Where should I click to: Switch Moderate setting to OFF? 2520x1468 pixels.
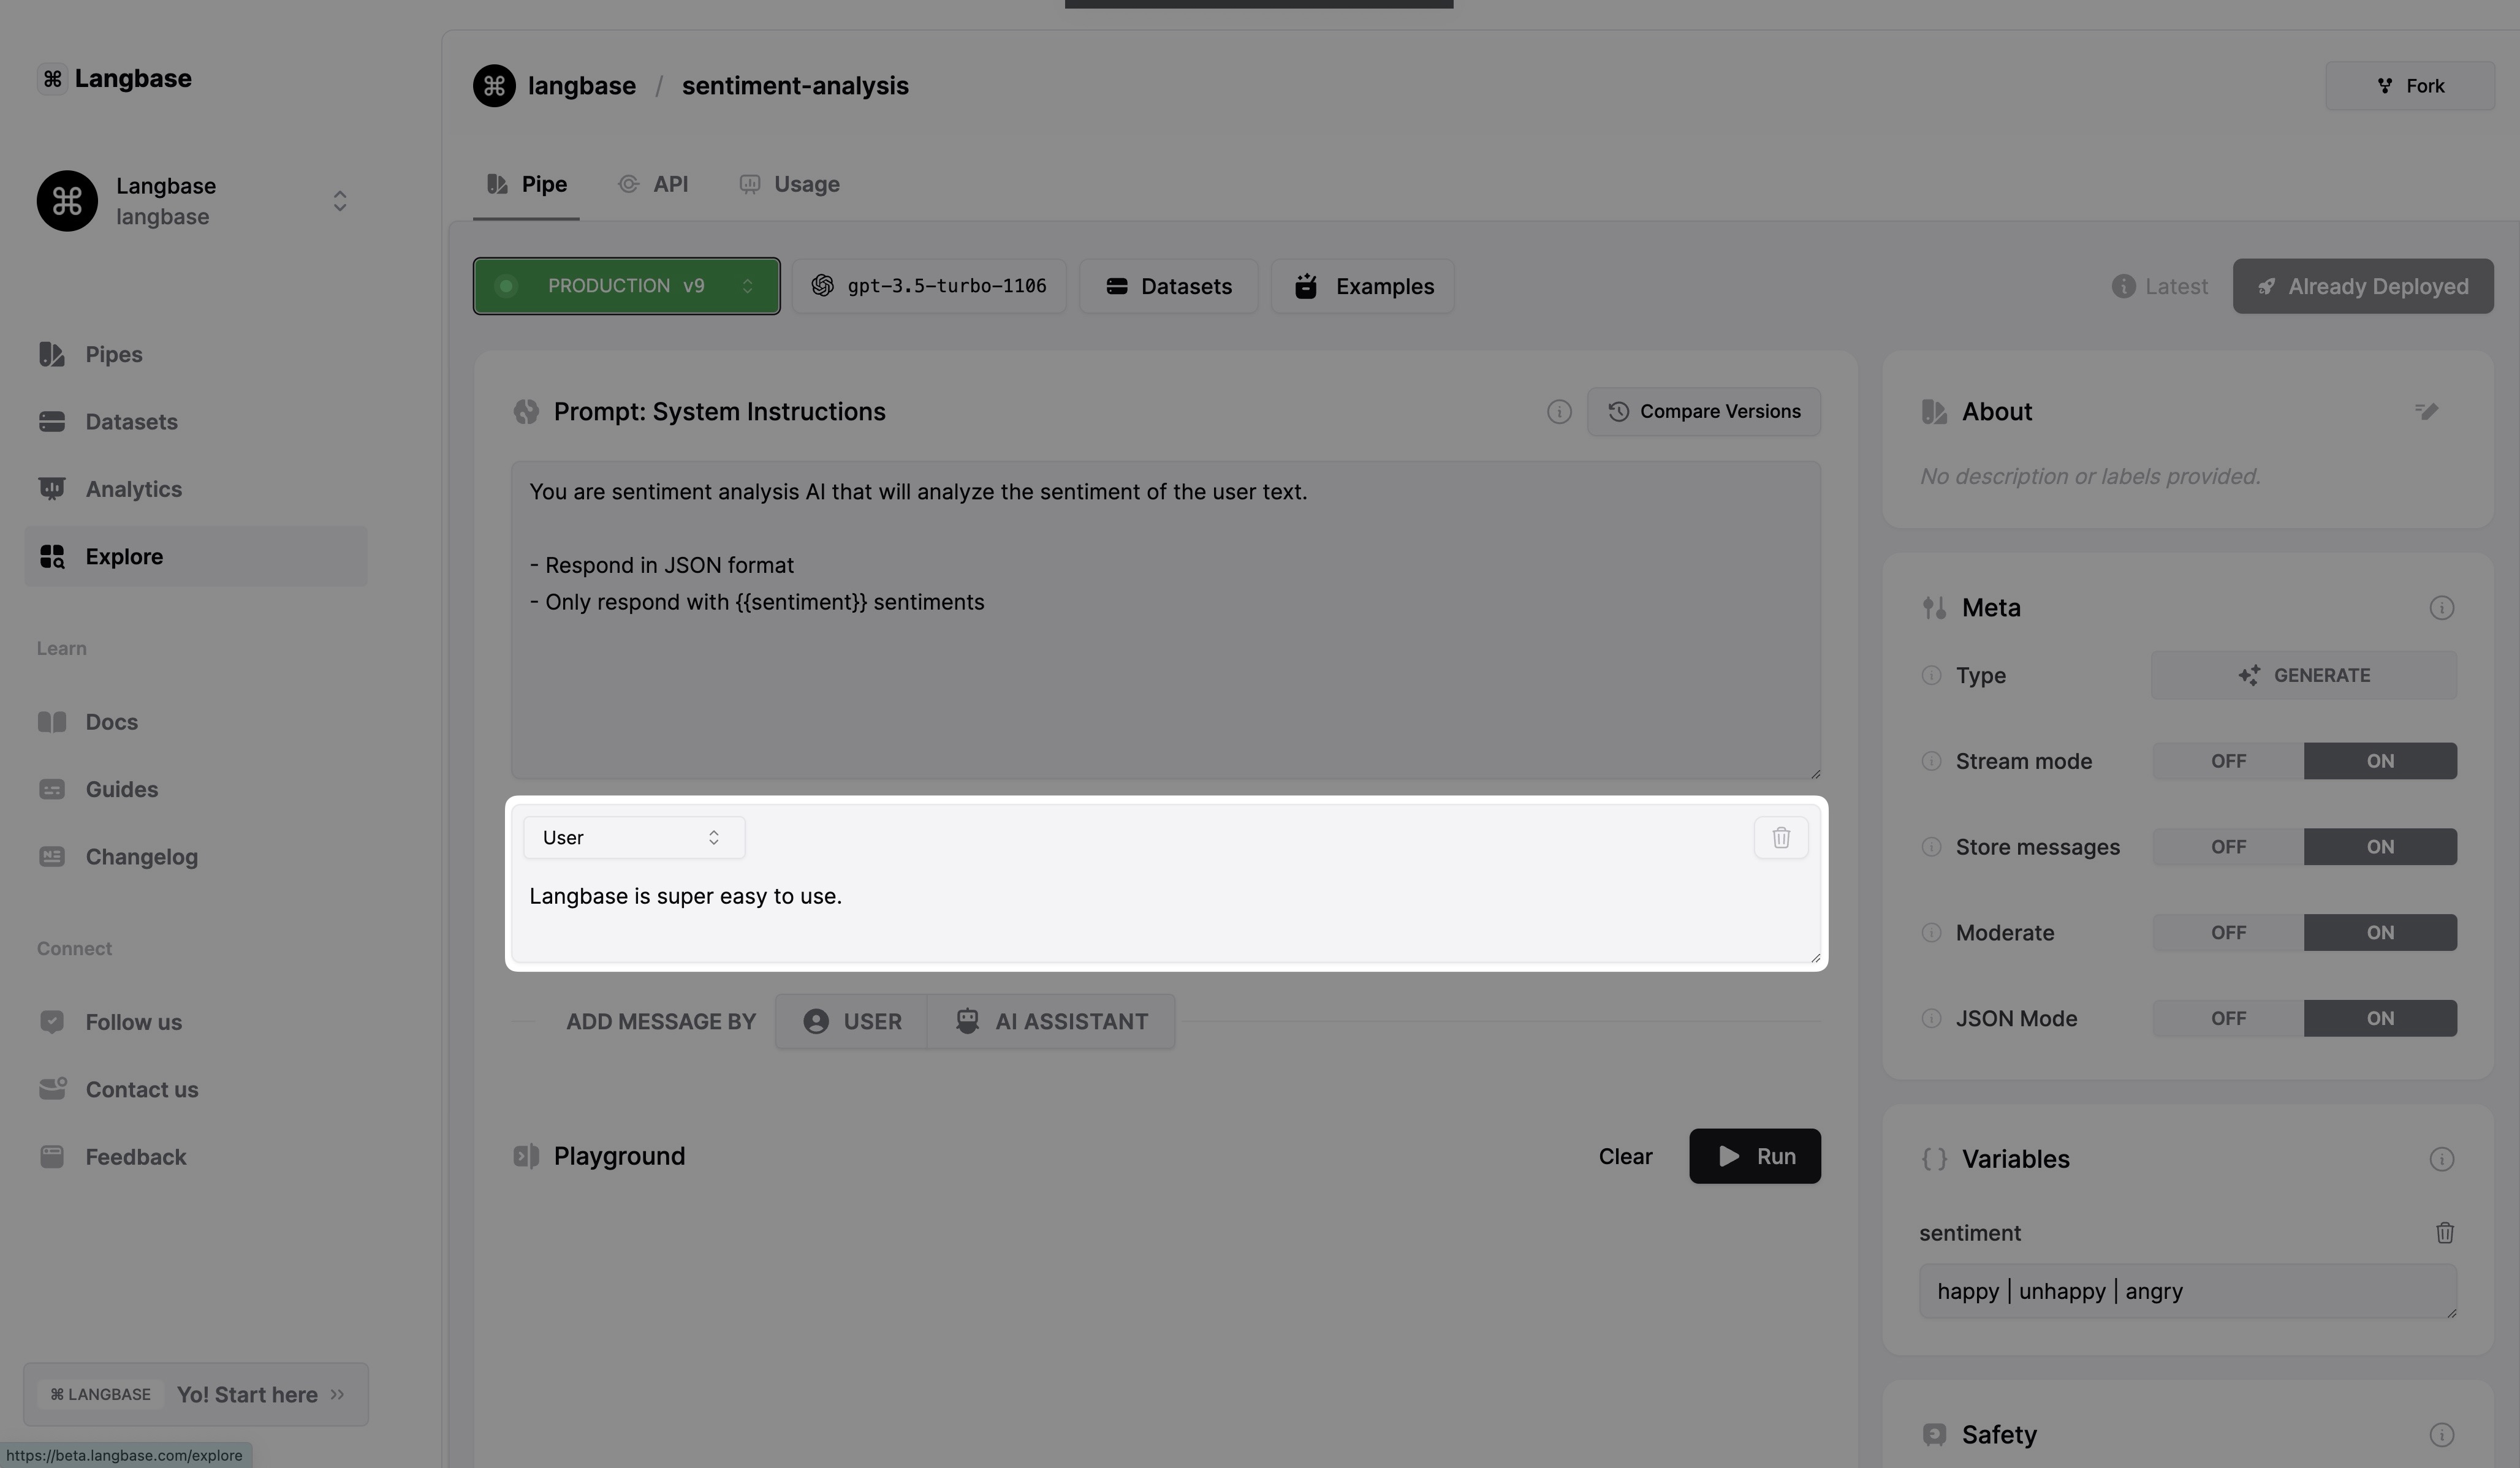(x=2227, y=933)
